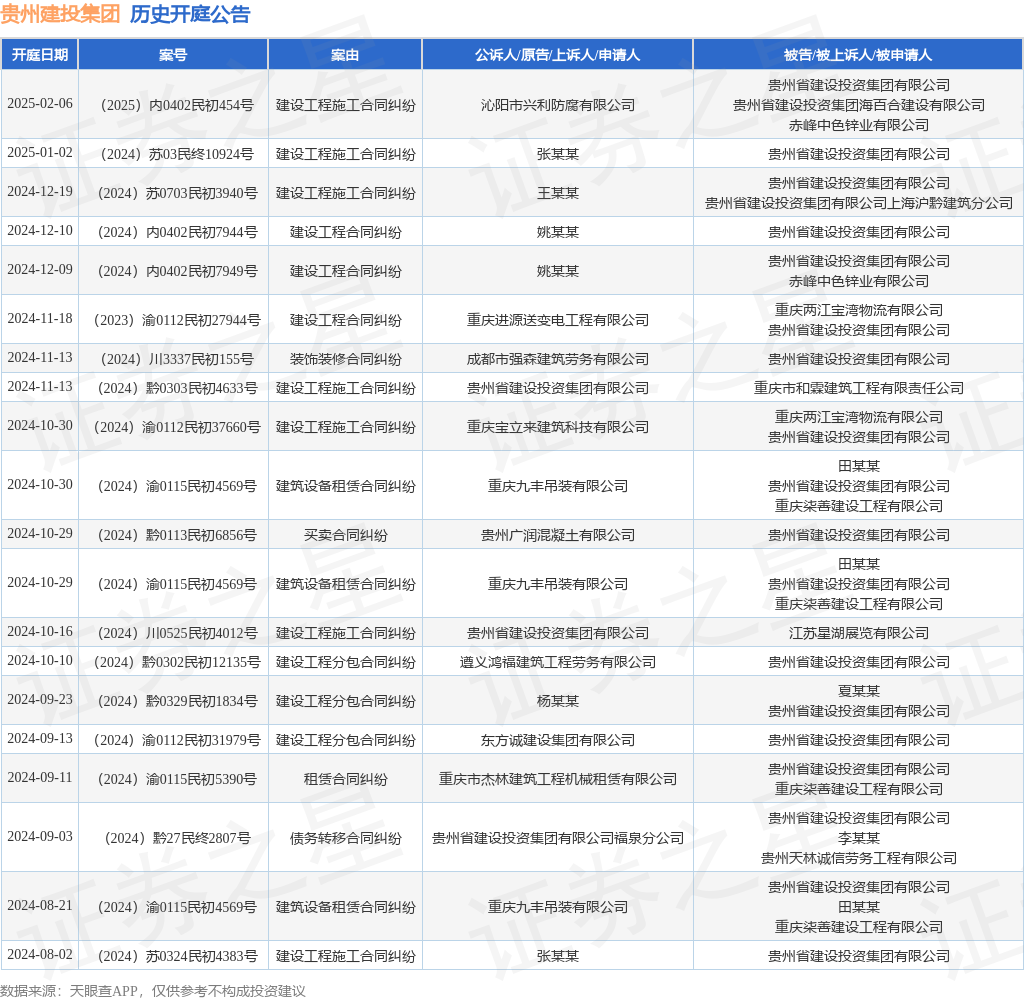The width and height of the screenshot is (1024, 1000).
Task: Click defendant 贵州省建设投资集团有限公司上海沪黔建筑分公司
Action: (858, 203)
